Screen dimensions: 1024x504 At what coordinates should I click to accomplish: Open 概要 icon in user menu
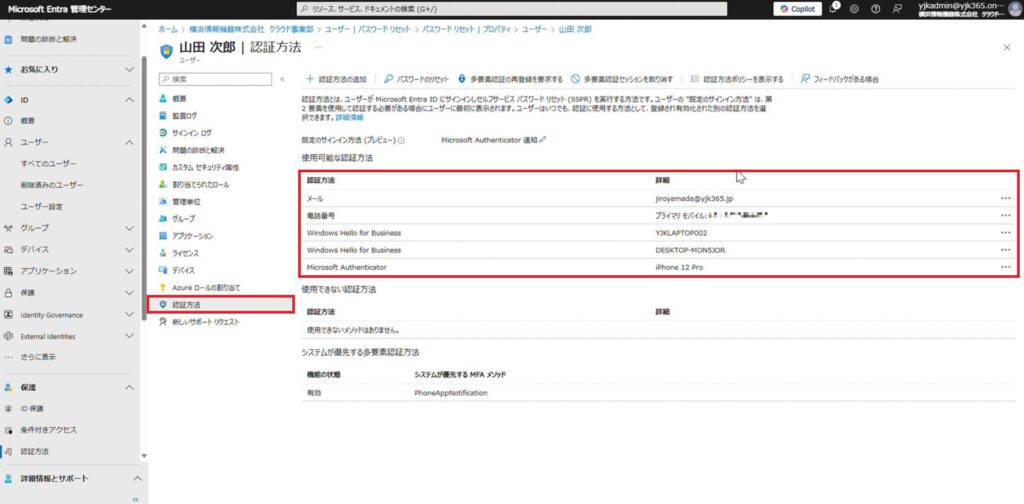click(x=163, y=99)
